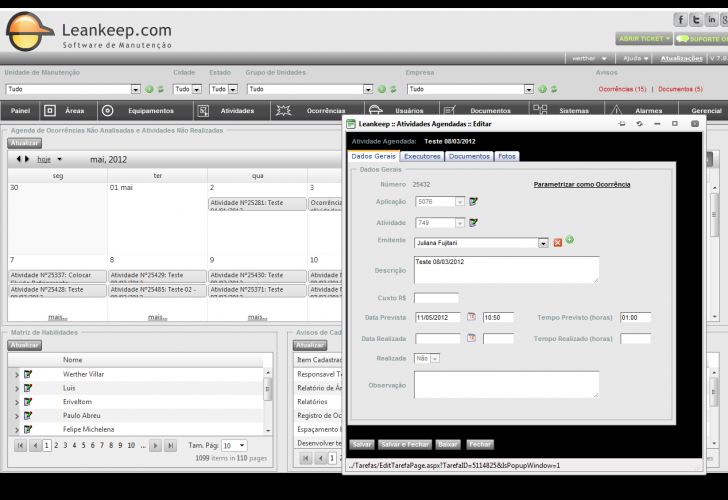
Task: Switch to the Executores tab
Action: point(422,156)
